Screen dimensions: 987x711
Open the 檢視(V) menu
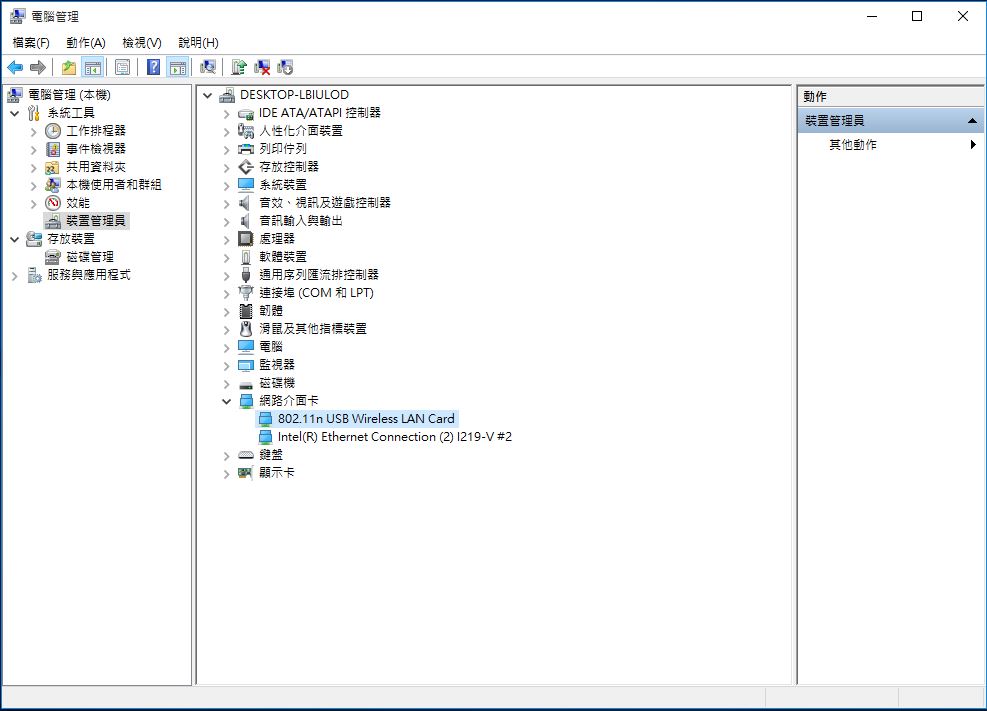pos(142,43)
